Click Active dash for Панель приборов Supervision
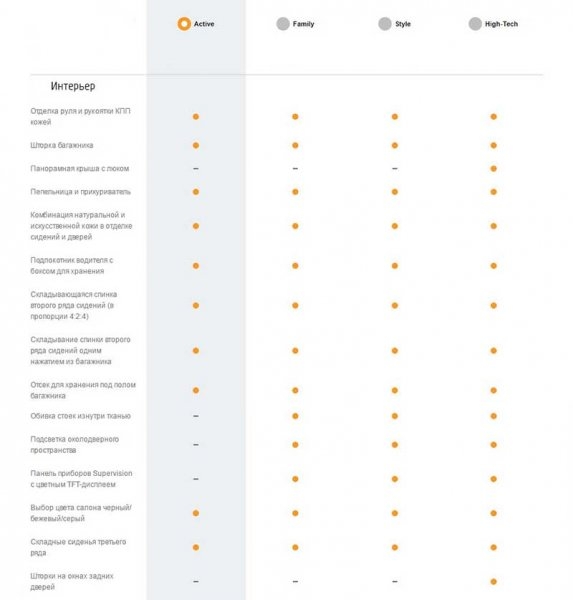Image resolution: width=573 pixels, height=600 pixels. tap(196, 479)
